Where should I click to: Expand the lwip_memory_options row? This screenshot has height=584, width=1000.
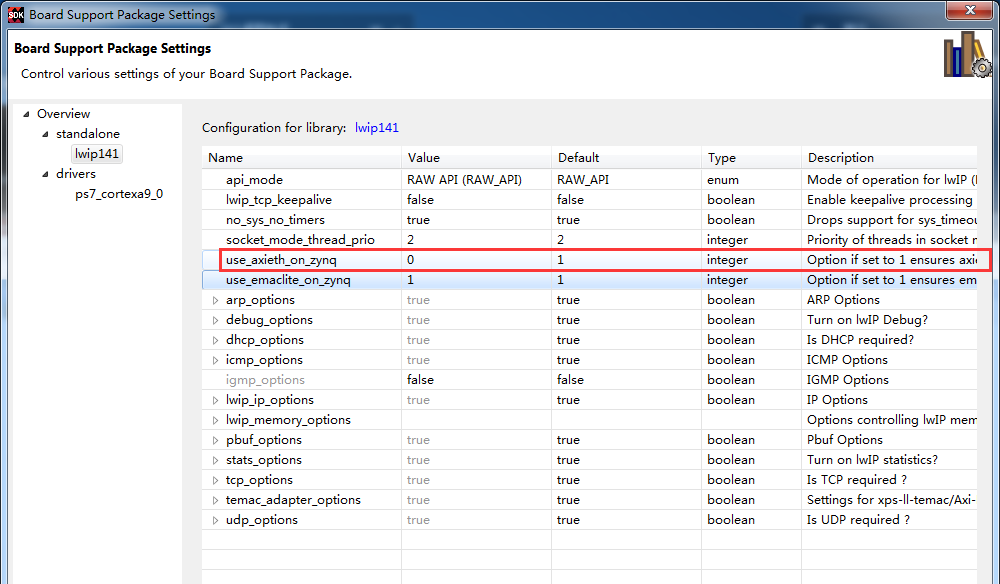point(216,420)
